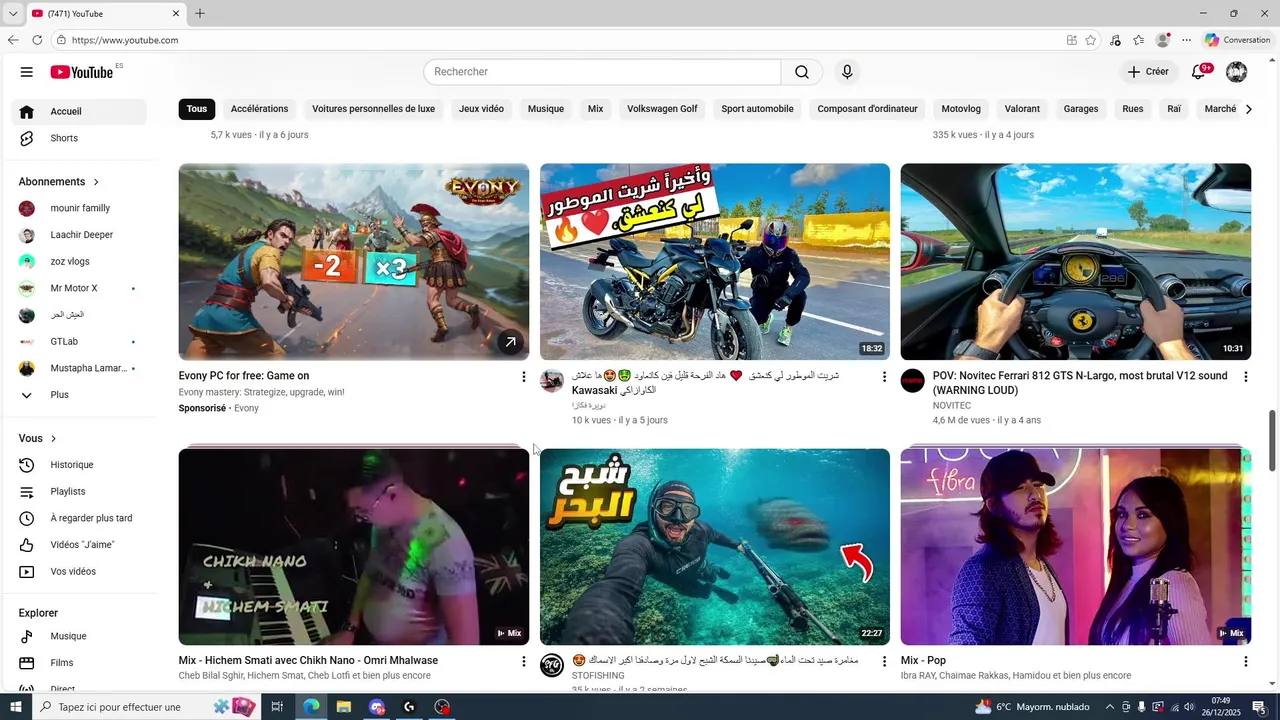This screenshot has height=720, width=1280.
Task: Open browser settings and more menu
Action: tap(1187, 40)
